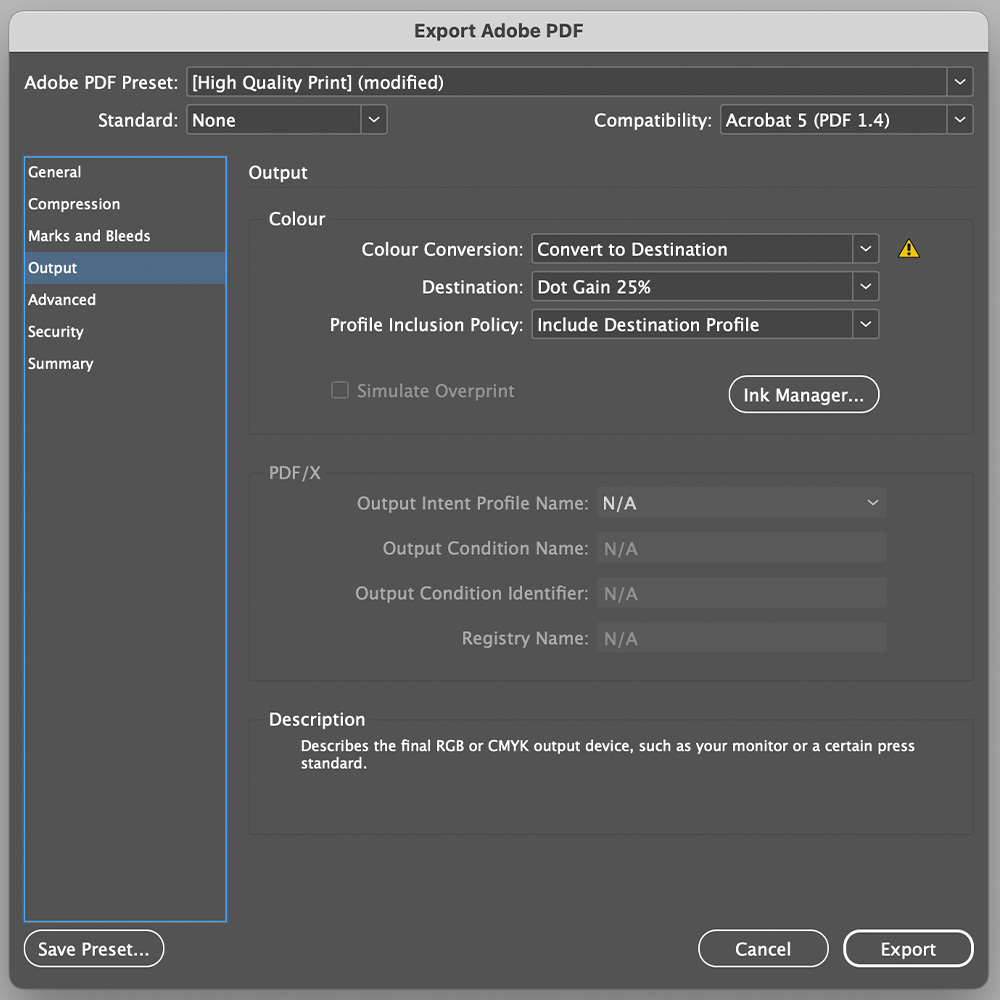The height and width of the screenshot is (1000, 1000).
Task: Switch to Marks and Bleeds panel
Action: 125,236
